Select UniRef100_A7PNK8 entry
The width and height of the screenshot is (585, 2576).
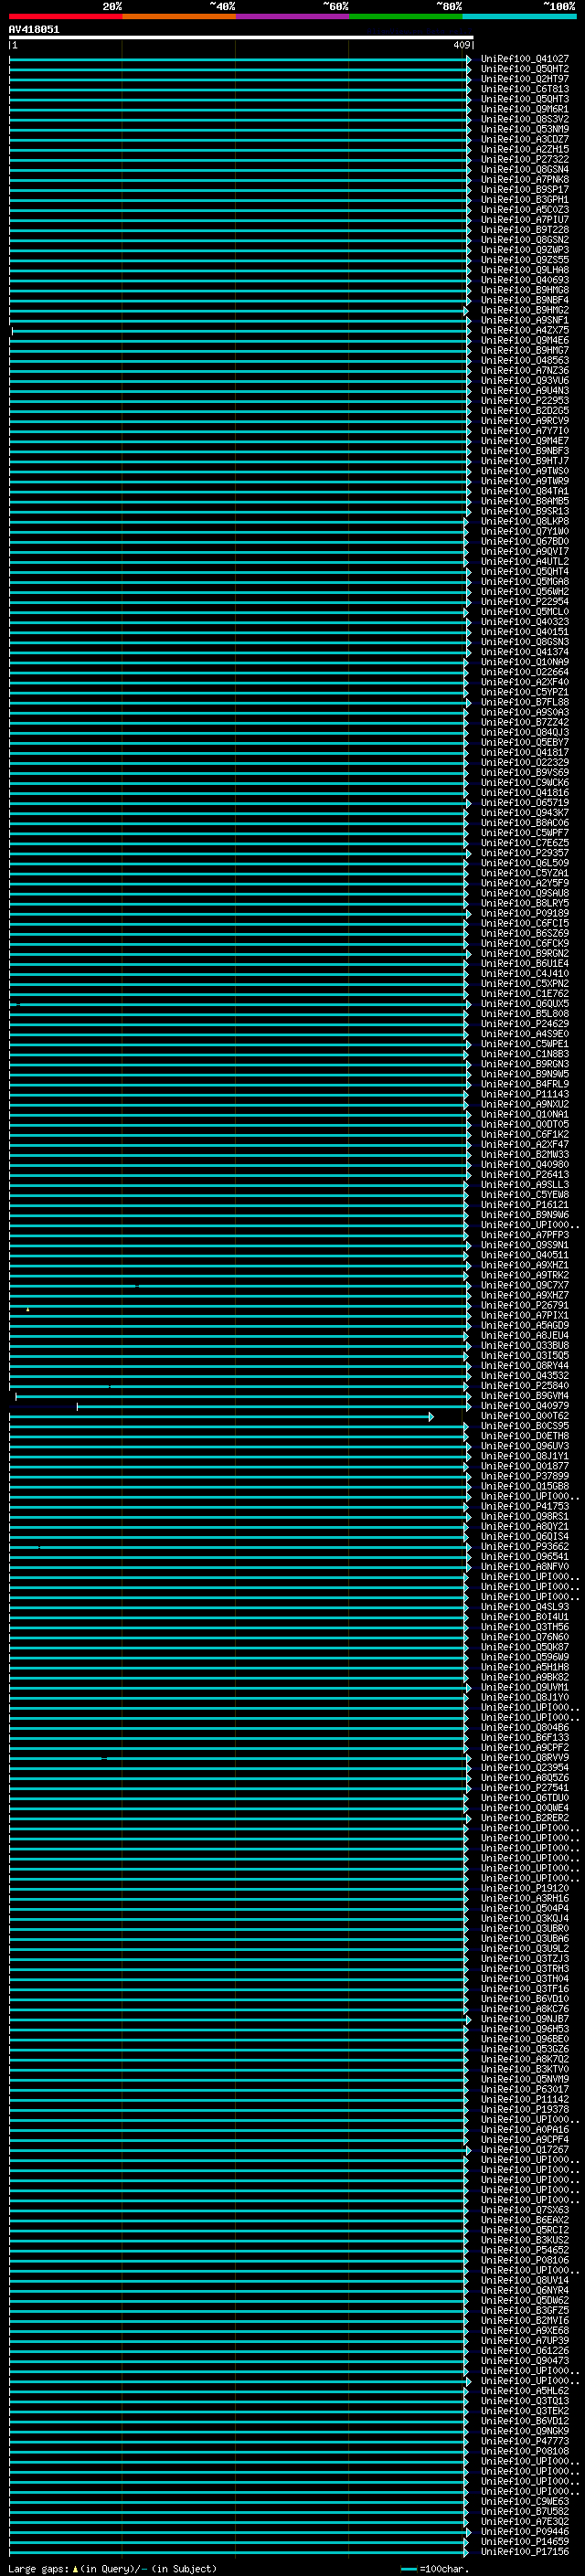pos(524,180)
